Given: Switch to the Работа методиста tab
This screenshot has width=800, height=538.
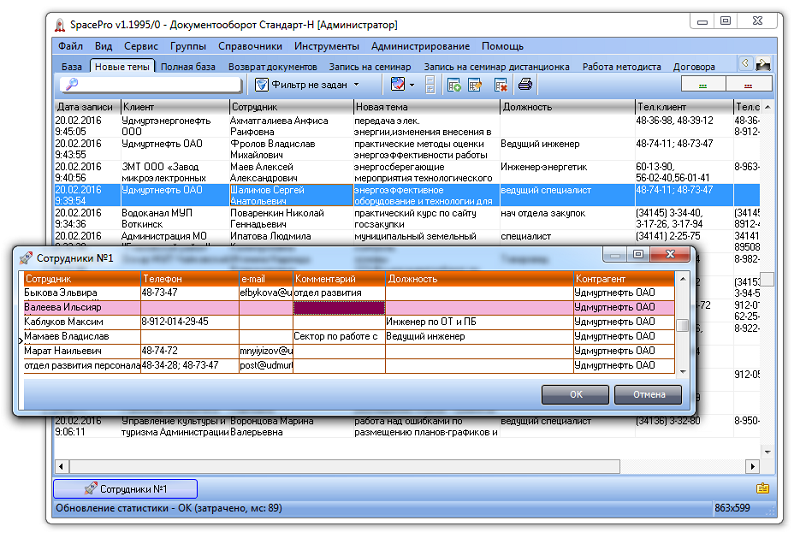Looking at the screenshot, I should [x=621, y=67].
